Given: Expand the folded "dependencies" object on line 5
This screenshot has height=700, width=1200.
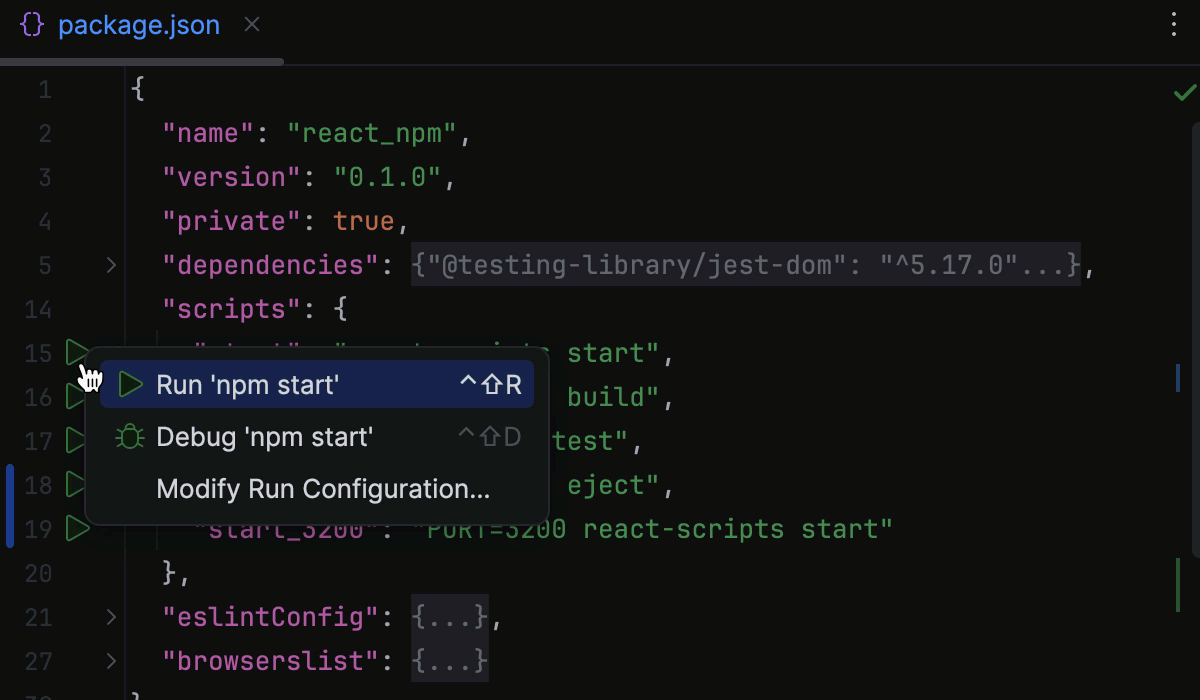Looking at the screenshot, I should click(110, 265).
